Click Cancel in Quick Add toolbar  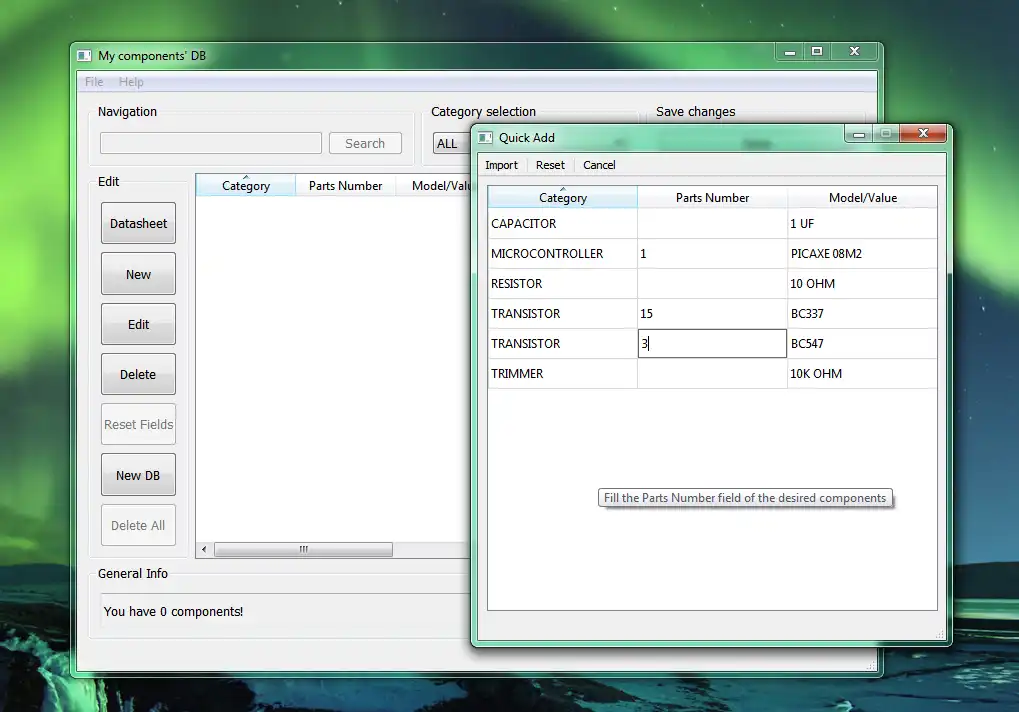click(x=599, y=165)
